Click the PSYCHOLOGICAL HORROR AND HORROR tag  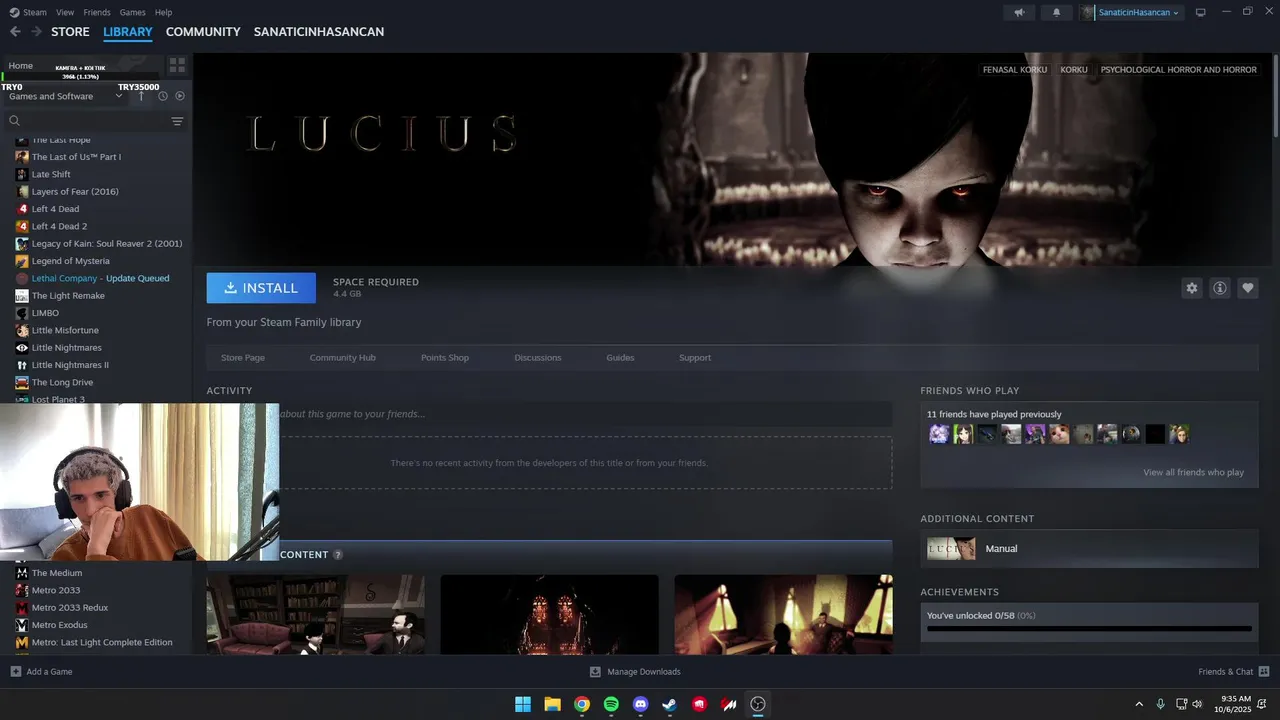point(1178,70)
